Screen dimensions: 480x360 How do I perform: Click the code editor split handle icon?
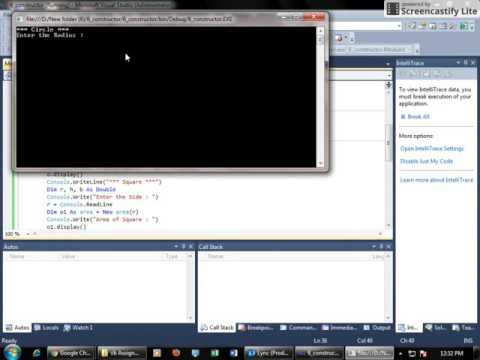[388, 85]
